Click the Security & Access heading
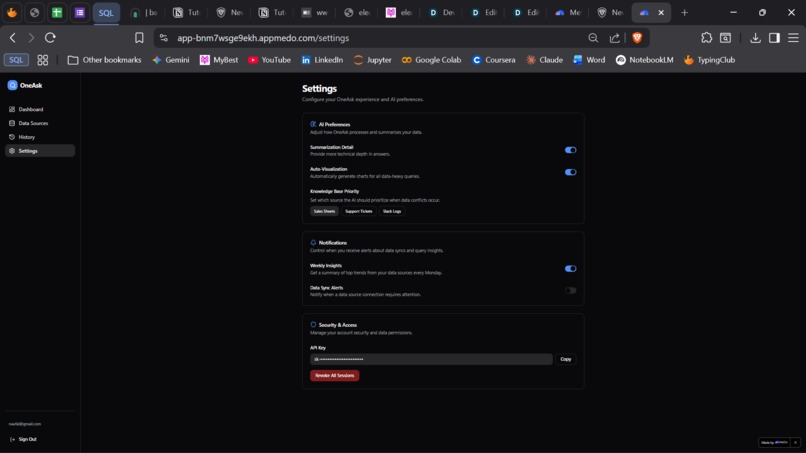 point(338,325)
